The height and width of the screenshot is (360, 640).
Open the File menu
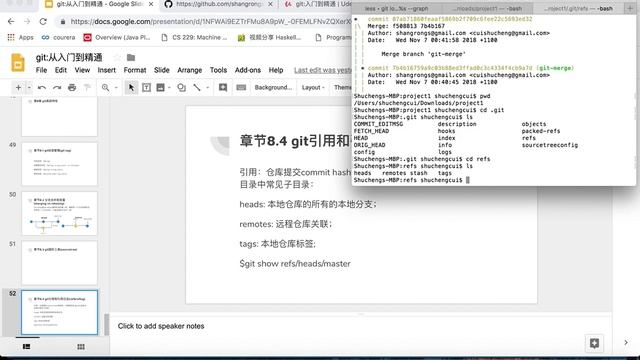[x=41, y=70]
